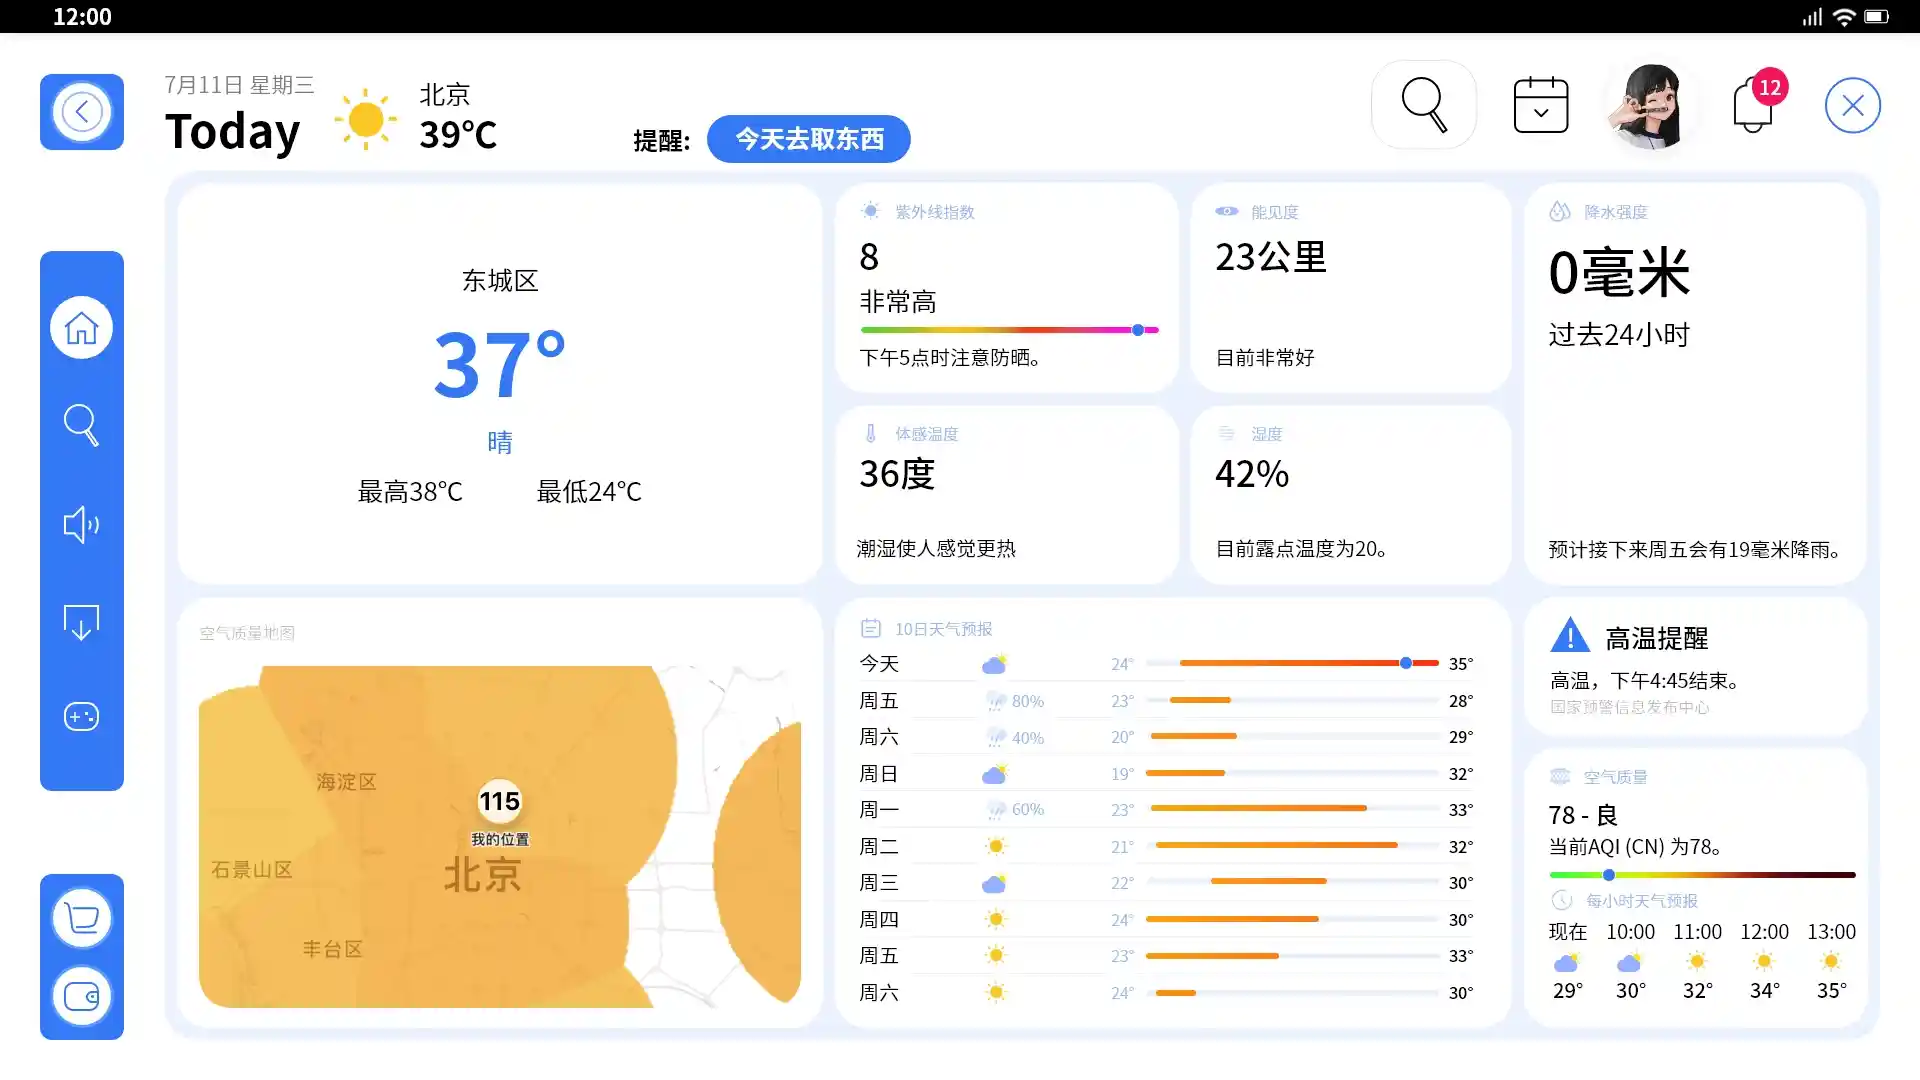Click the 晴 condition label

pos(500,442)
